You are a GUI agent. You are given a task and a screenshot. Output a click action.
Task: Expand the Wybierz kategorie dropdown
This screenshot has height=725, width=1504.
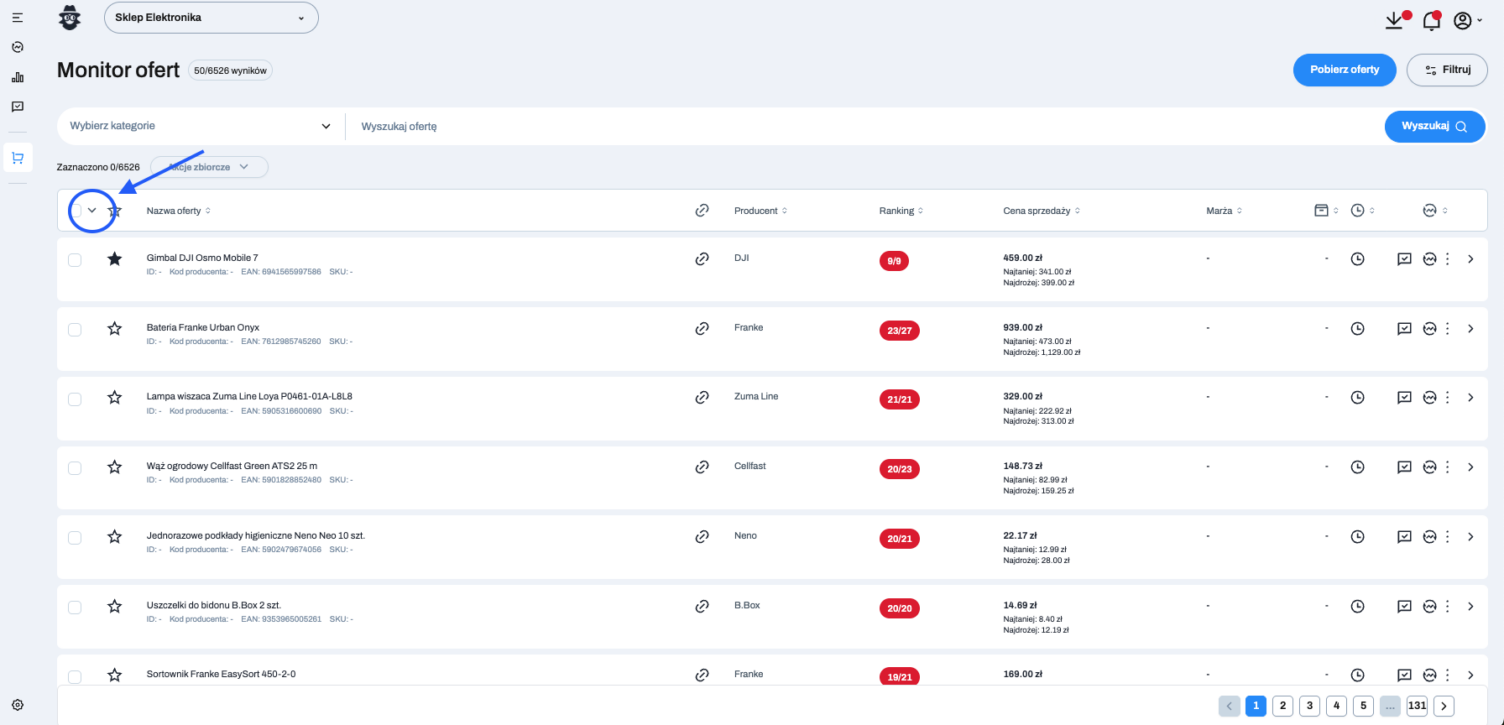(x=200, y=126)
